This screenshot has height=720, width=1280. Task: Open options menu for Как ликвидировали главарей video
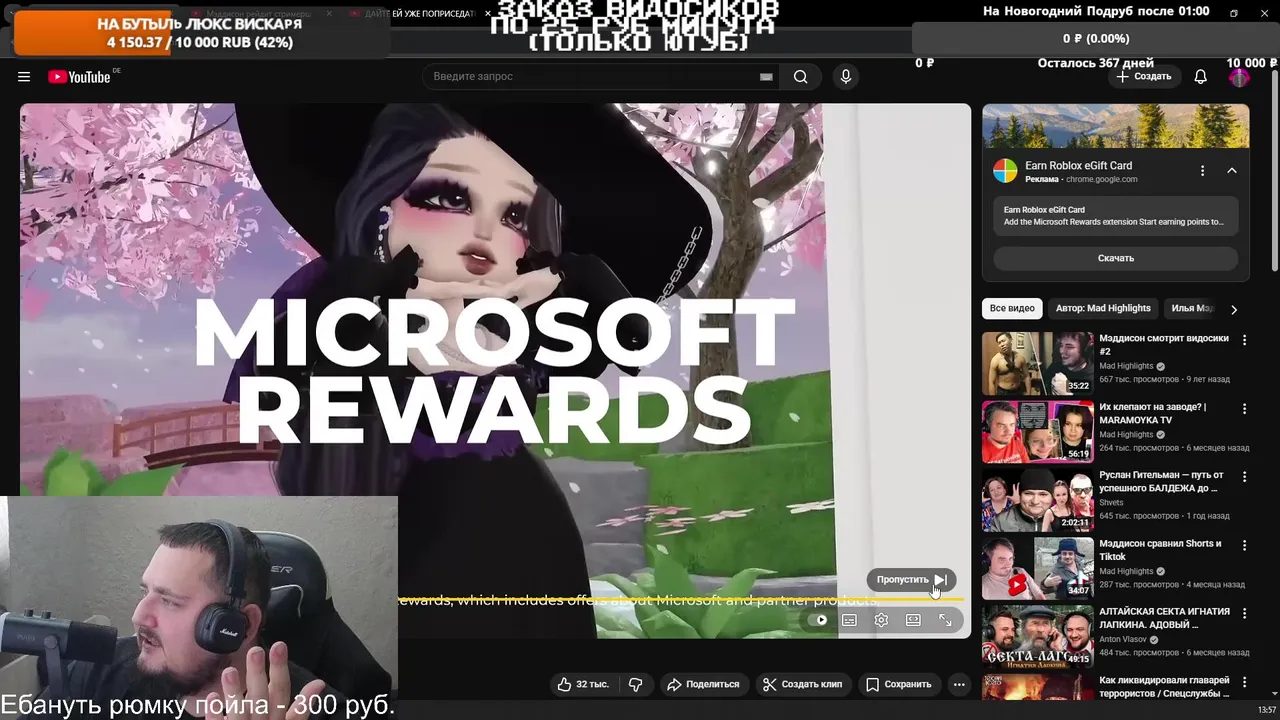1245,681
